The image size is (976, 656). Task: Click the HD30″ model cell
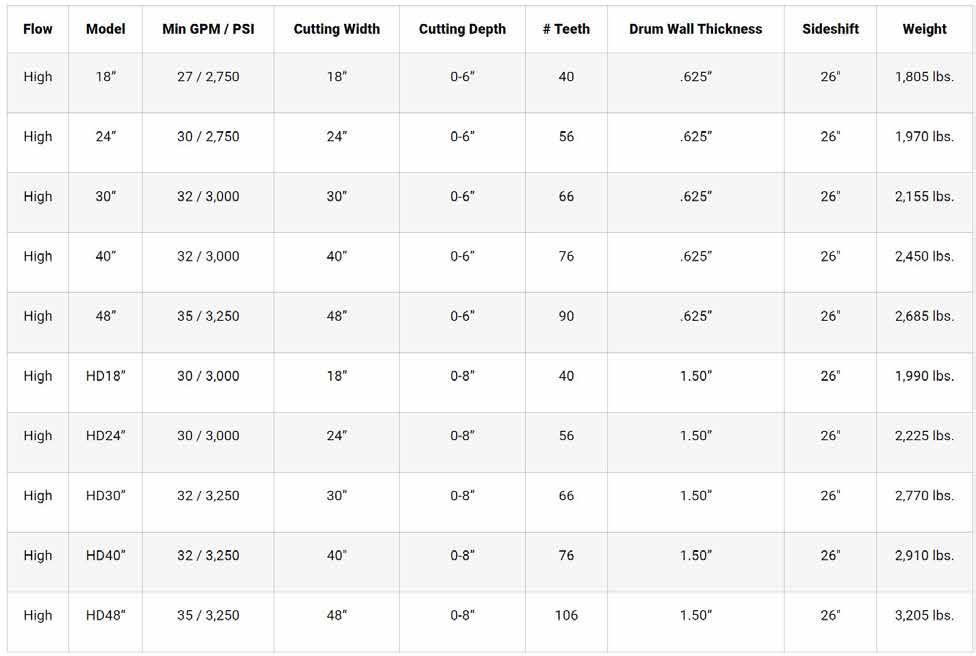(106, 496)
